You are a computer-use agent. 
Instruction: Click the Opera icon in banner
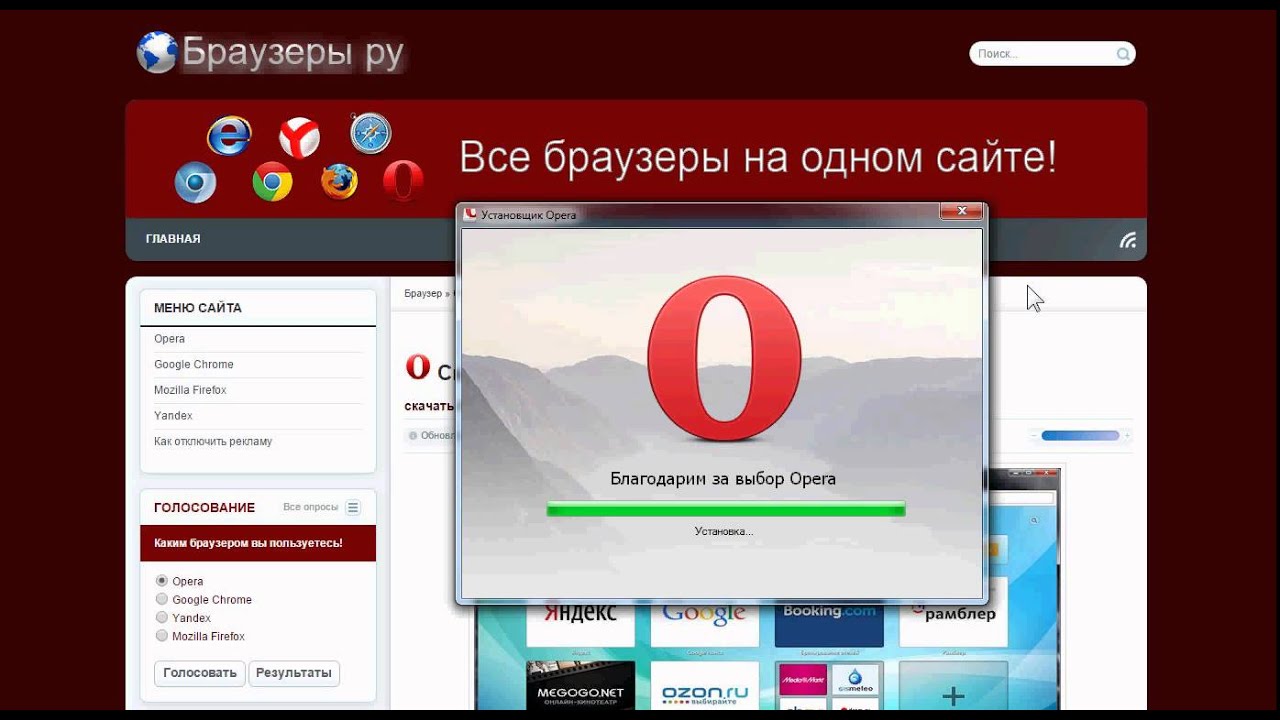pyautogui.click(x=403, y=181)
